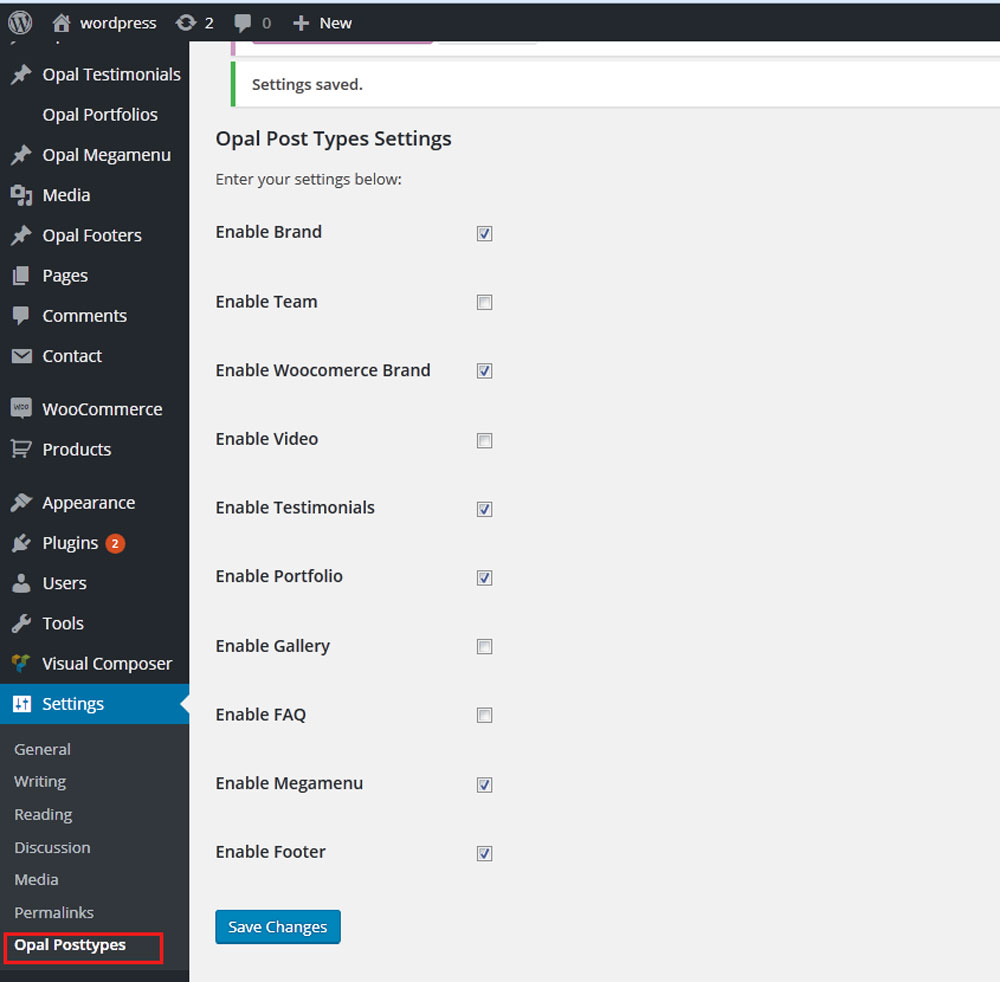Screen dimensions: 1000x982
Task: Click the WordPress logo icon
Action: pos(20,22)
